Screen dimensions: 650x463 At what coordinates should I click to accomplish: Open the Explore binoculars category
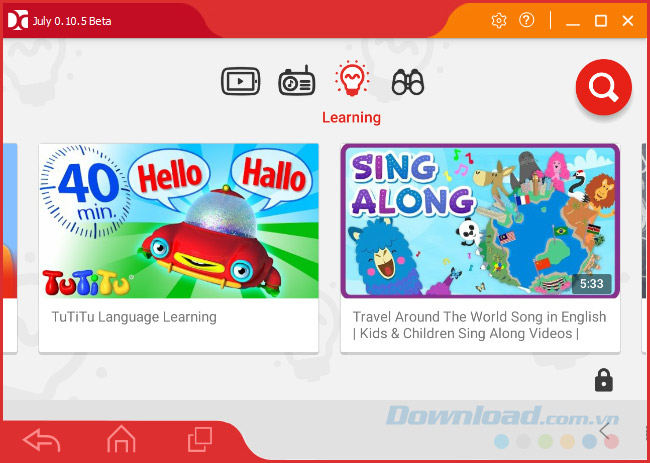408,82
